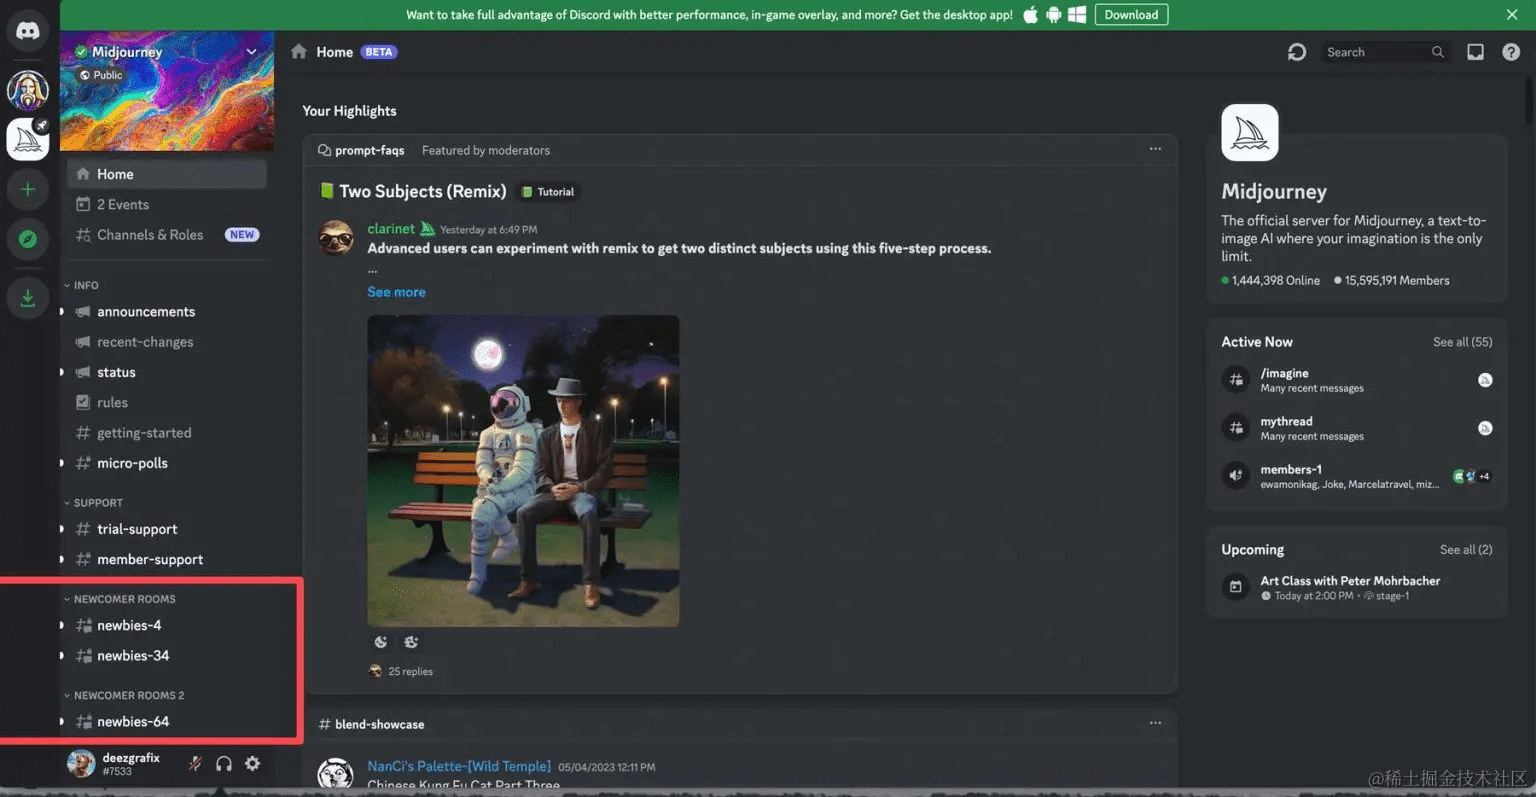The image size is (1536, 797).
Task: Click deezgrafix user avatar
Action: (81, 764)
